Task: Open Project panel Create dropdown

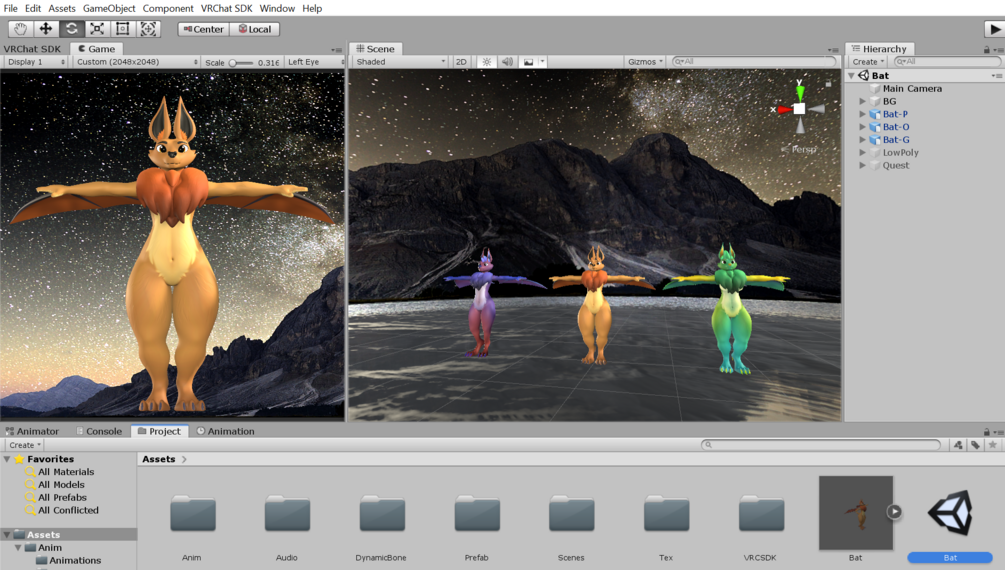Action: (25, 445)
